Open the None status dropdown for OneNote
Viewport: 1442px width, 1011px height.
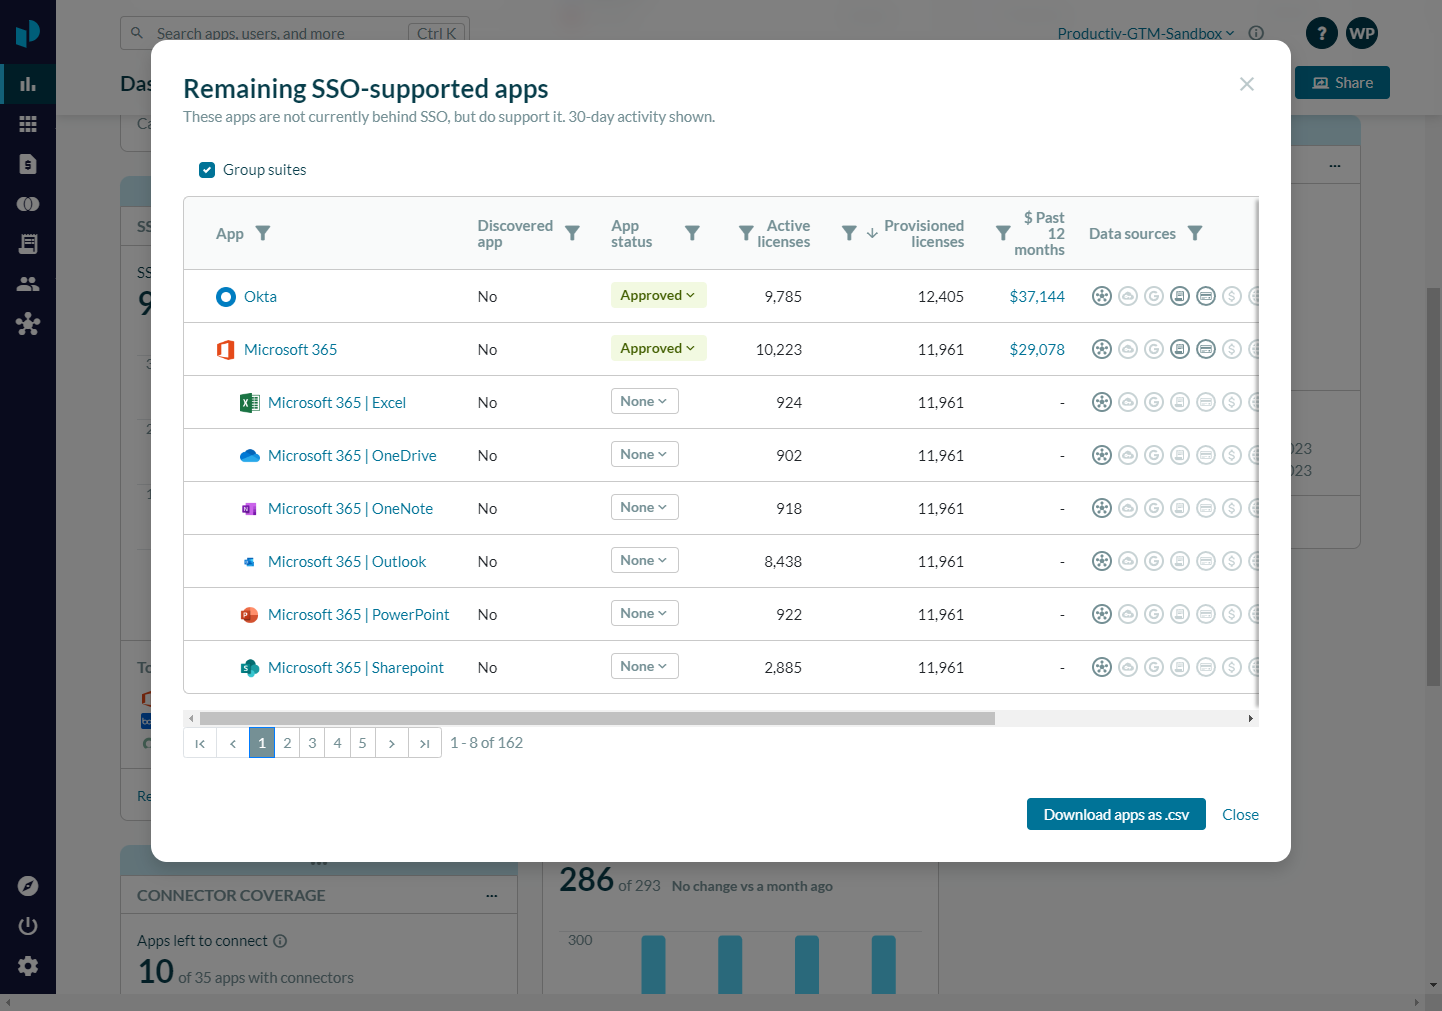645,507
